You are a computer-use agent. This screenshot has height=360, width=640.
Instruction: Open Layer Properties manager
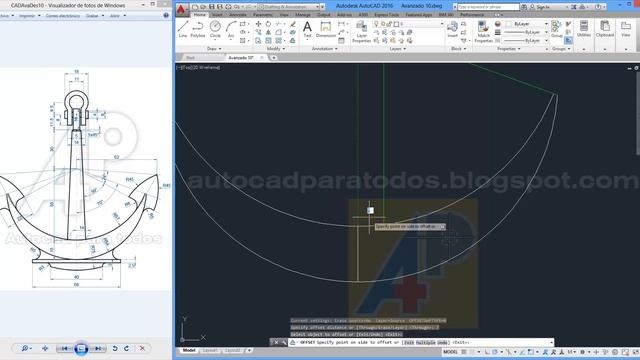(x=361, y=31)
